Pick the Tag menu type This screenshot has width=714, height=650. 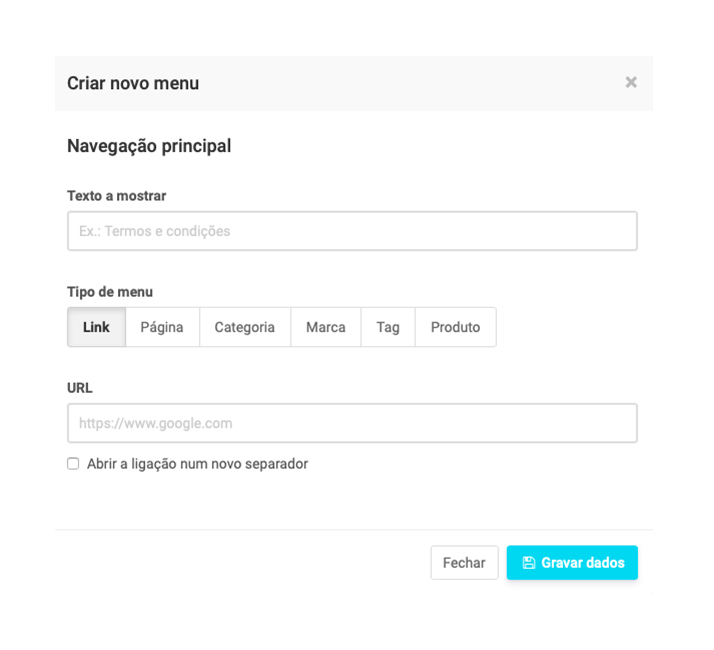(388, 327)
